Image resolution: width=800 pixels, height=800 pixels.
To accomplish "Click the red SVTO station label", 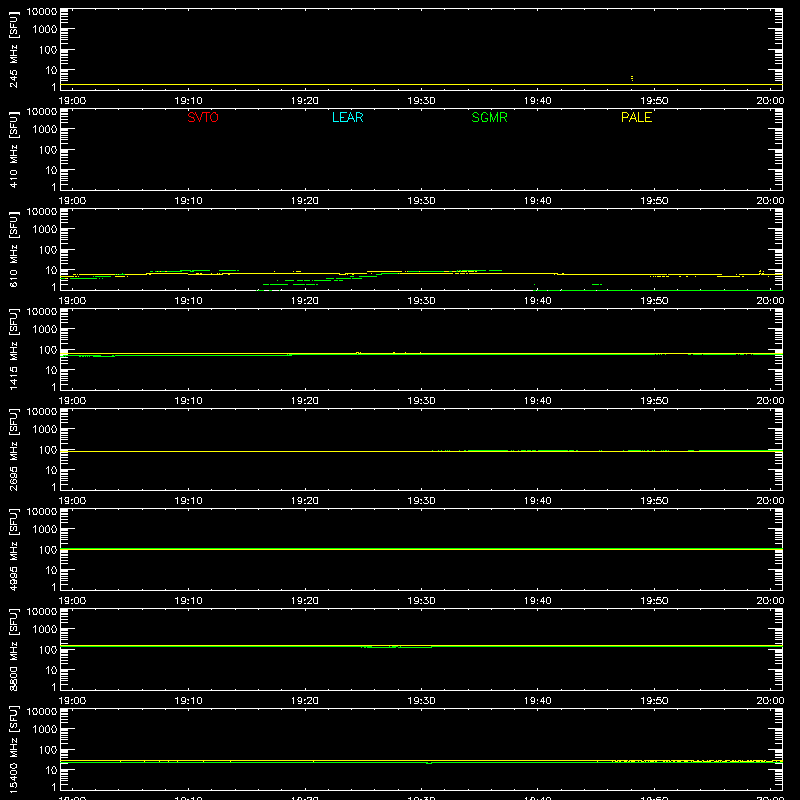I will pos(203,117).
